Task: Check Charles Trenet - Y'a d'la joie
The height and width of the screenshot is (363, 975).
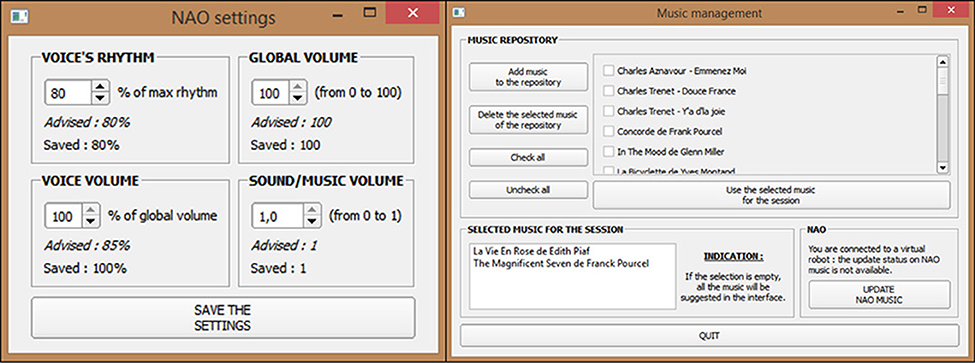Action: point(609,112)
